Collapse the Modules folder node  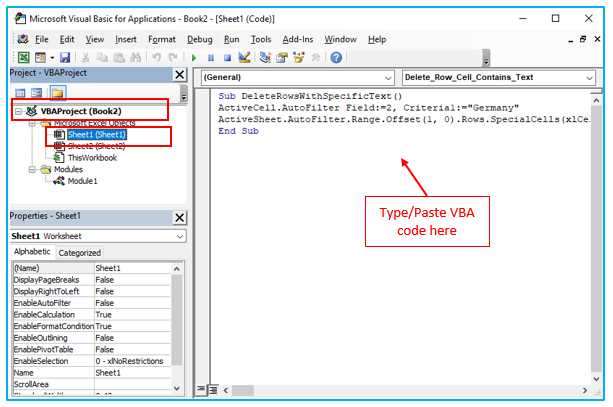click(x=32, y=170)
